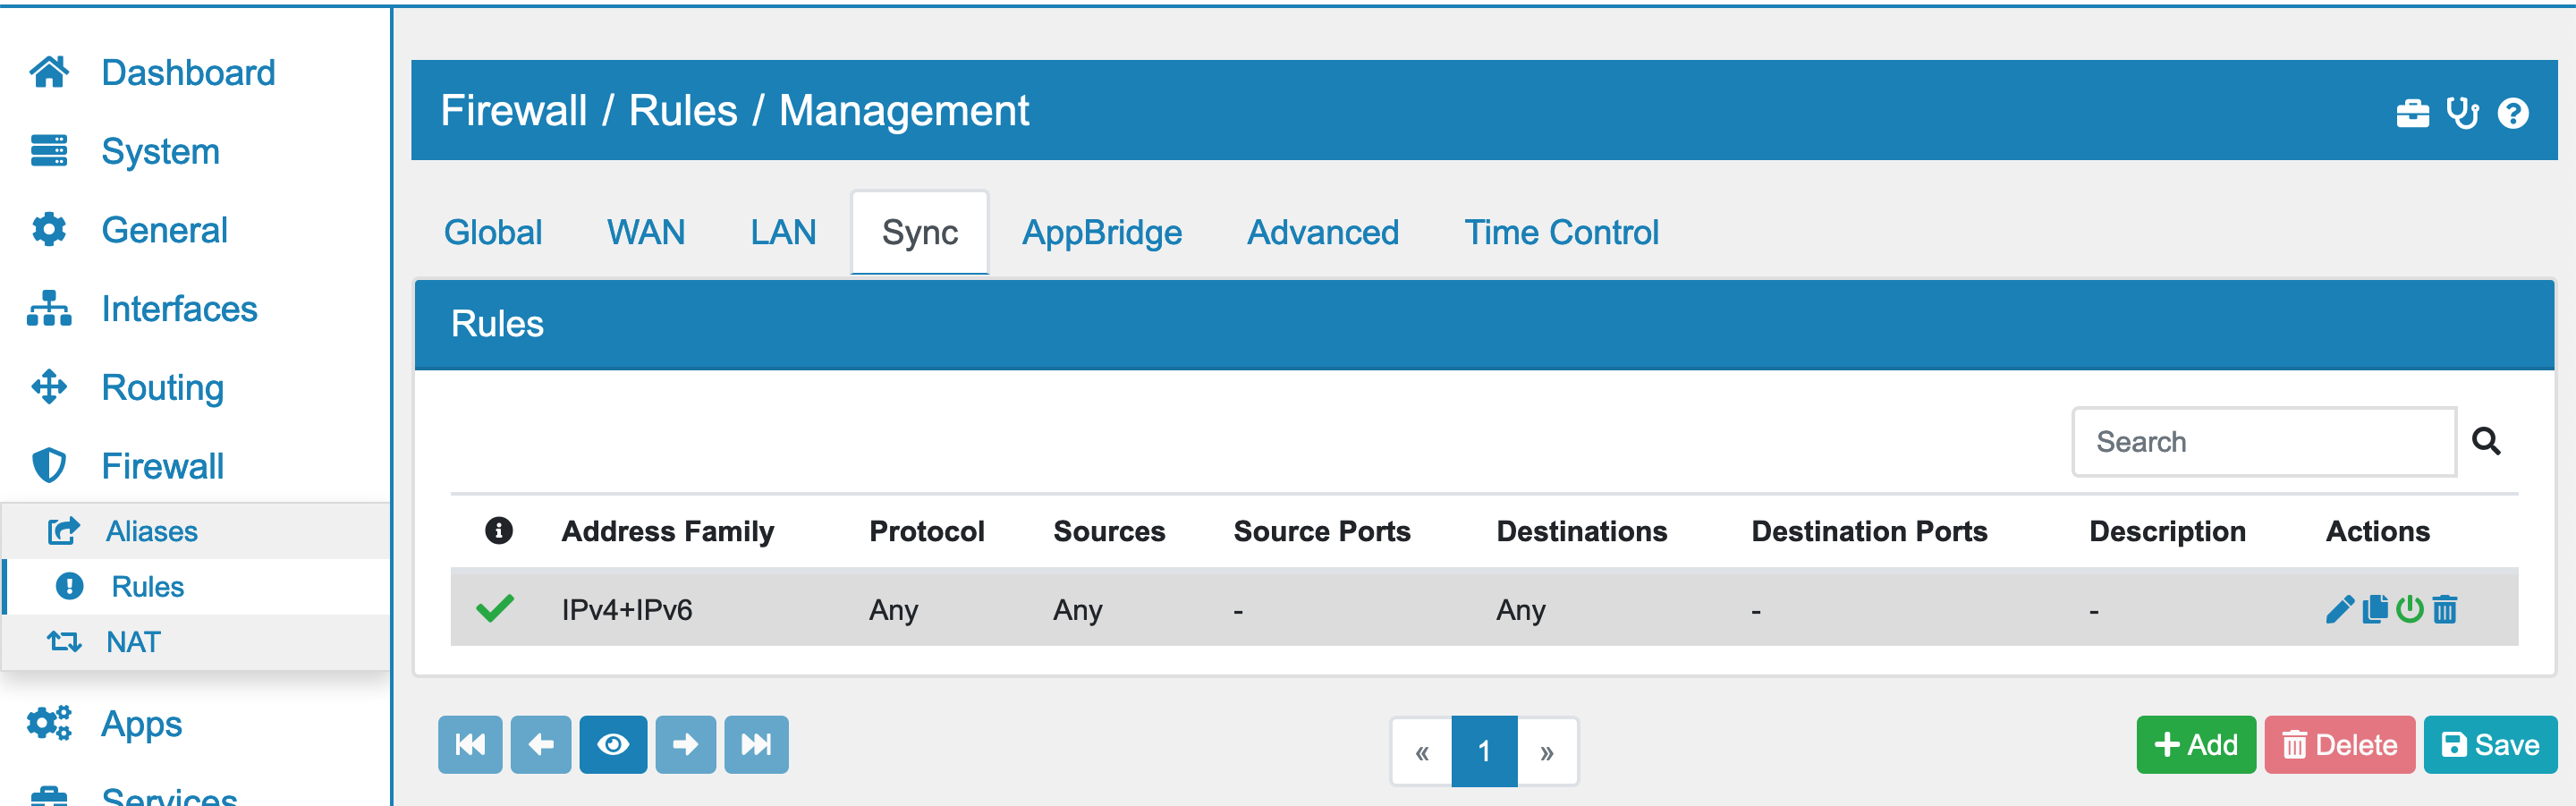
Task: Open the System menu
Action: coord(160,152)
